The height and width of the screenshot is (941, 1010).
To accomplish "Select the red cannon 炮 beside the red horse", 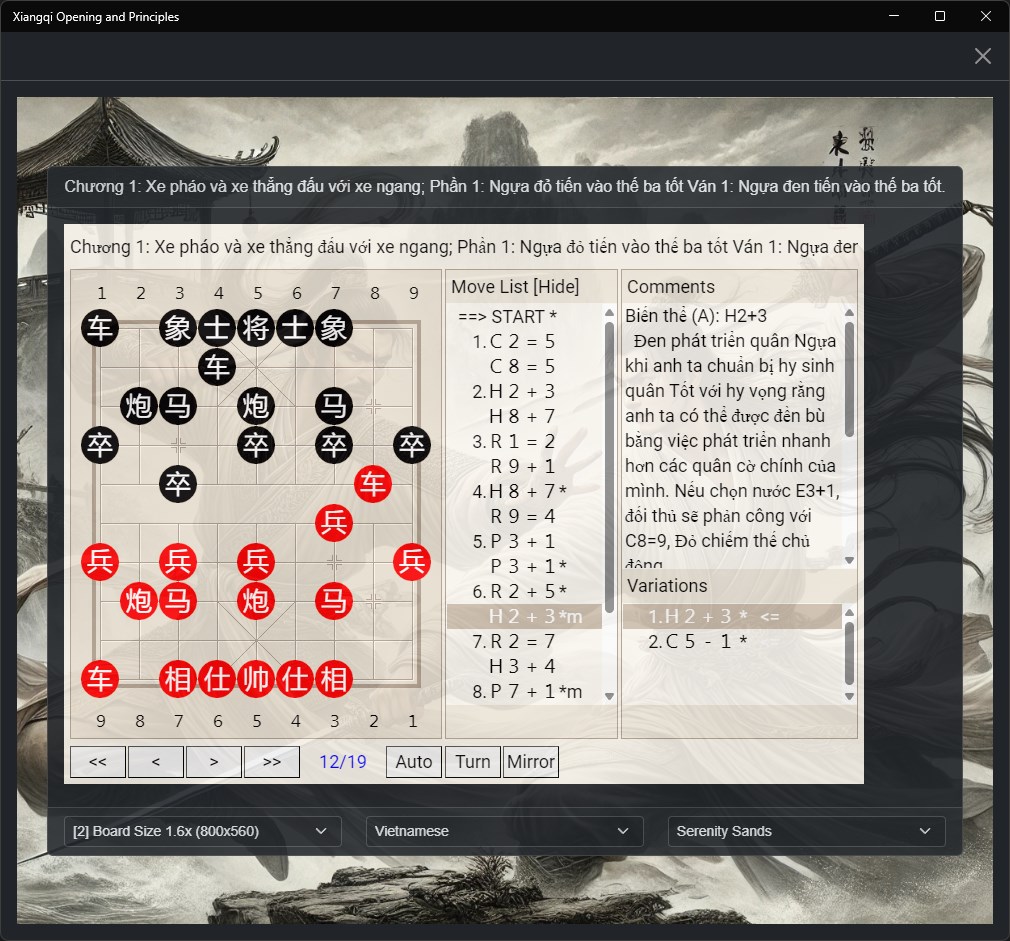I will [138, 601].
